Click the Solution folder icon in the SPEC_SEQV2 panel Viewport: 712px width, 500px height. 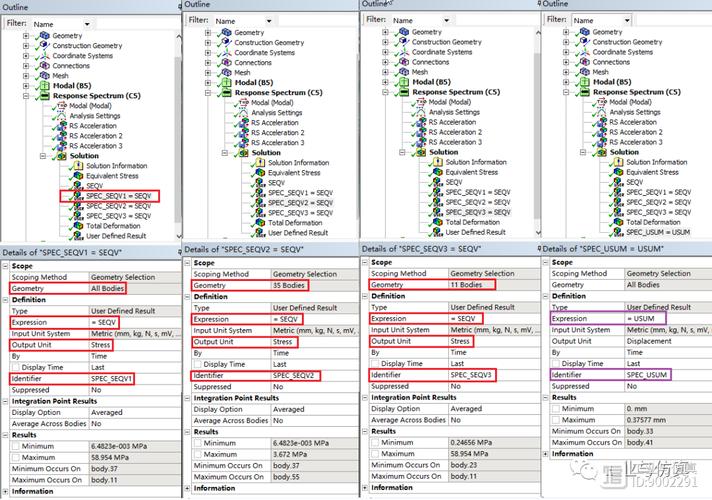pyautogui.click(x=243, y=153)
